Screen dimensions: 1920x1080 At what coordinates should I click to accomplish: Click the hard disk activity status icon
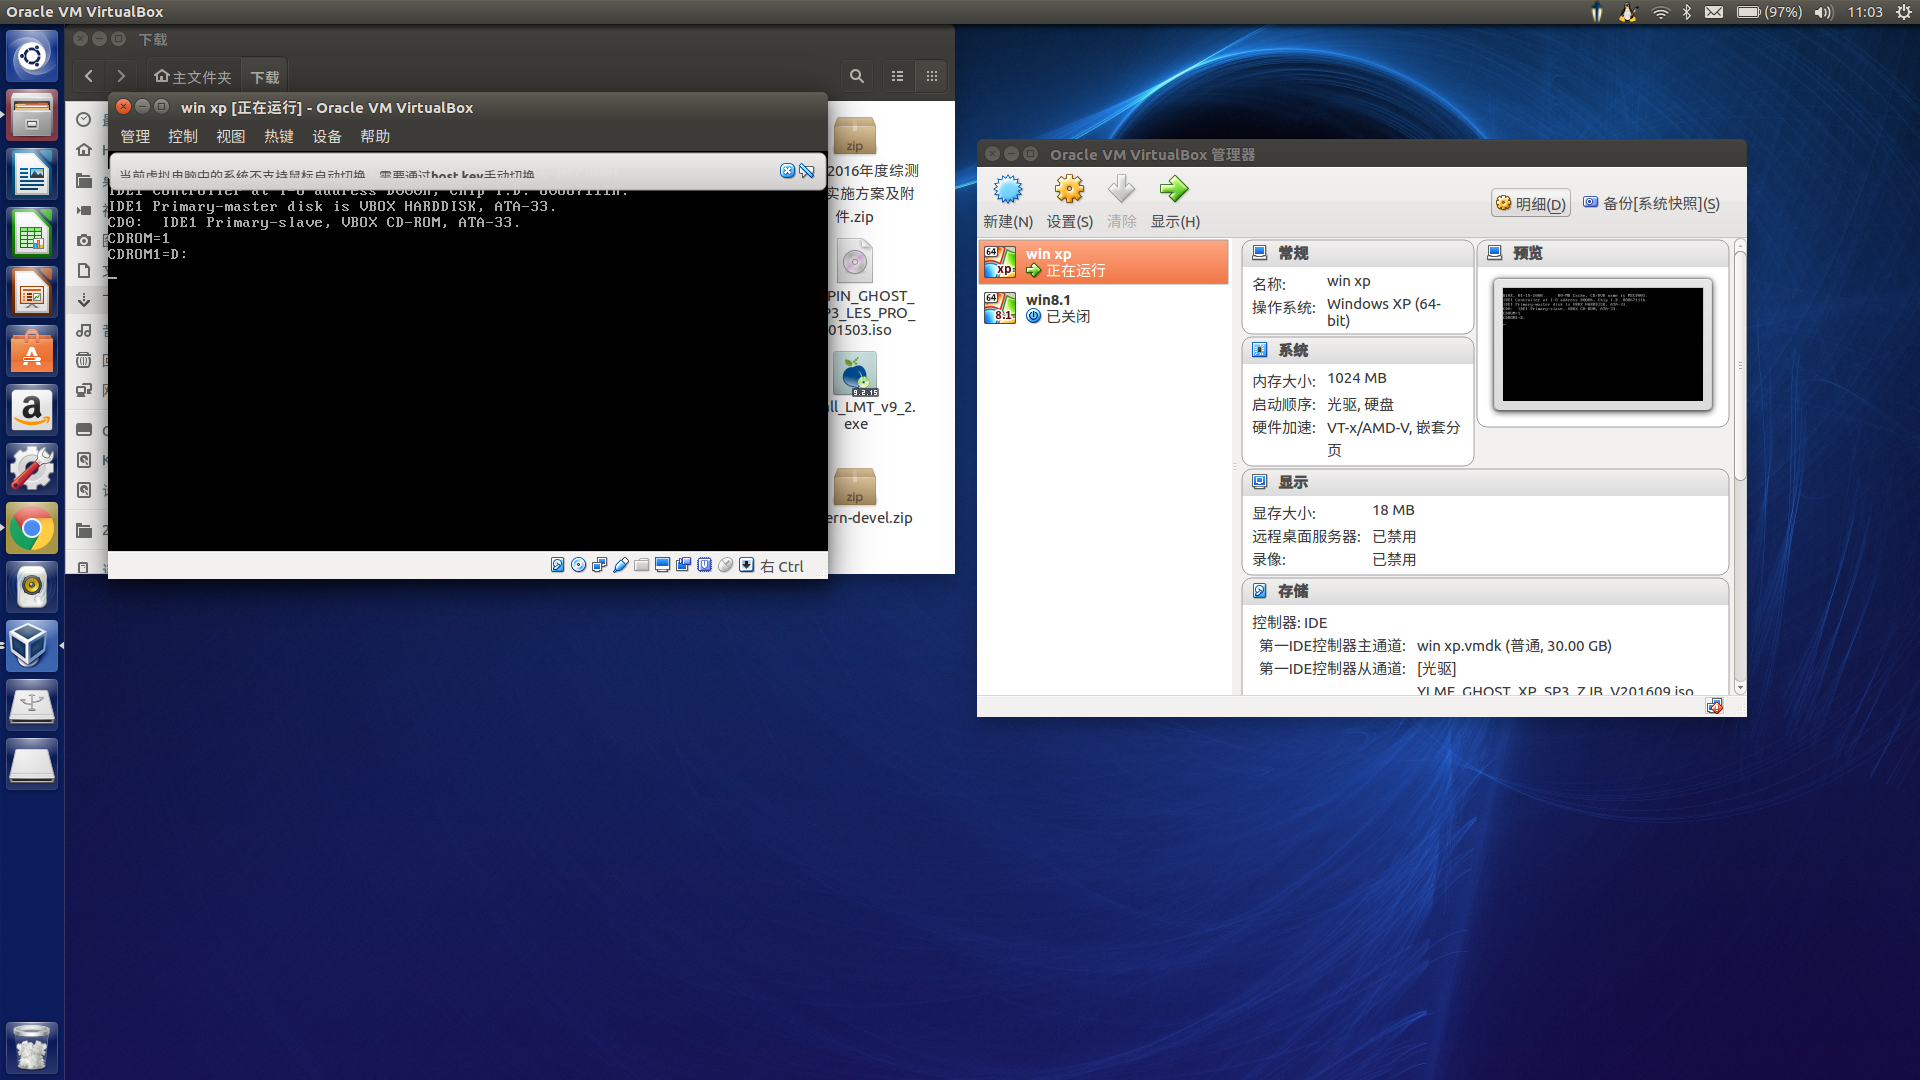tap(558, 565)
